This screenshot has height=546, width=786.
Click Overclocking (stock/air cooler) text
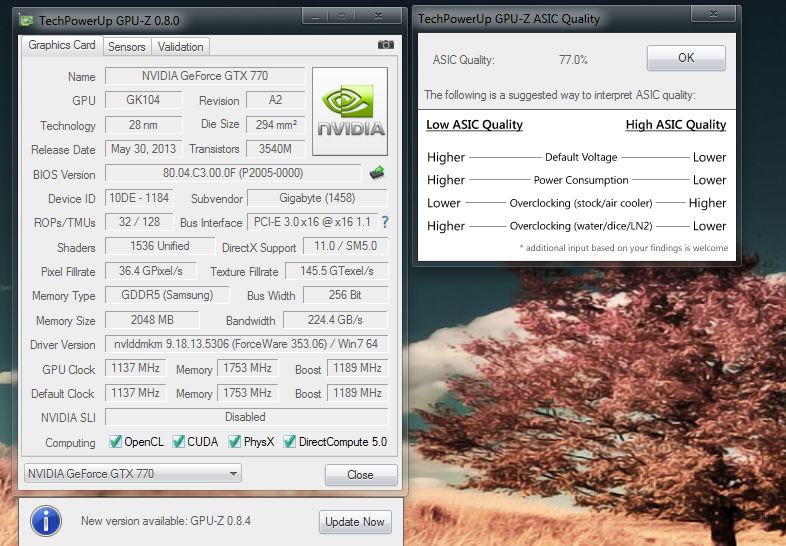pos(581,203)
